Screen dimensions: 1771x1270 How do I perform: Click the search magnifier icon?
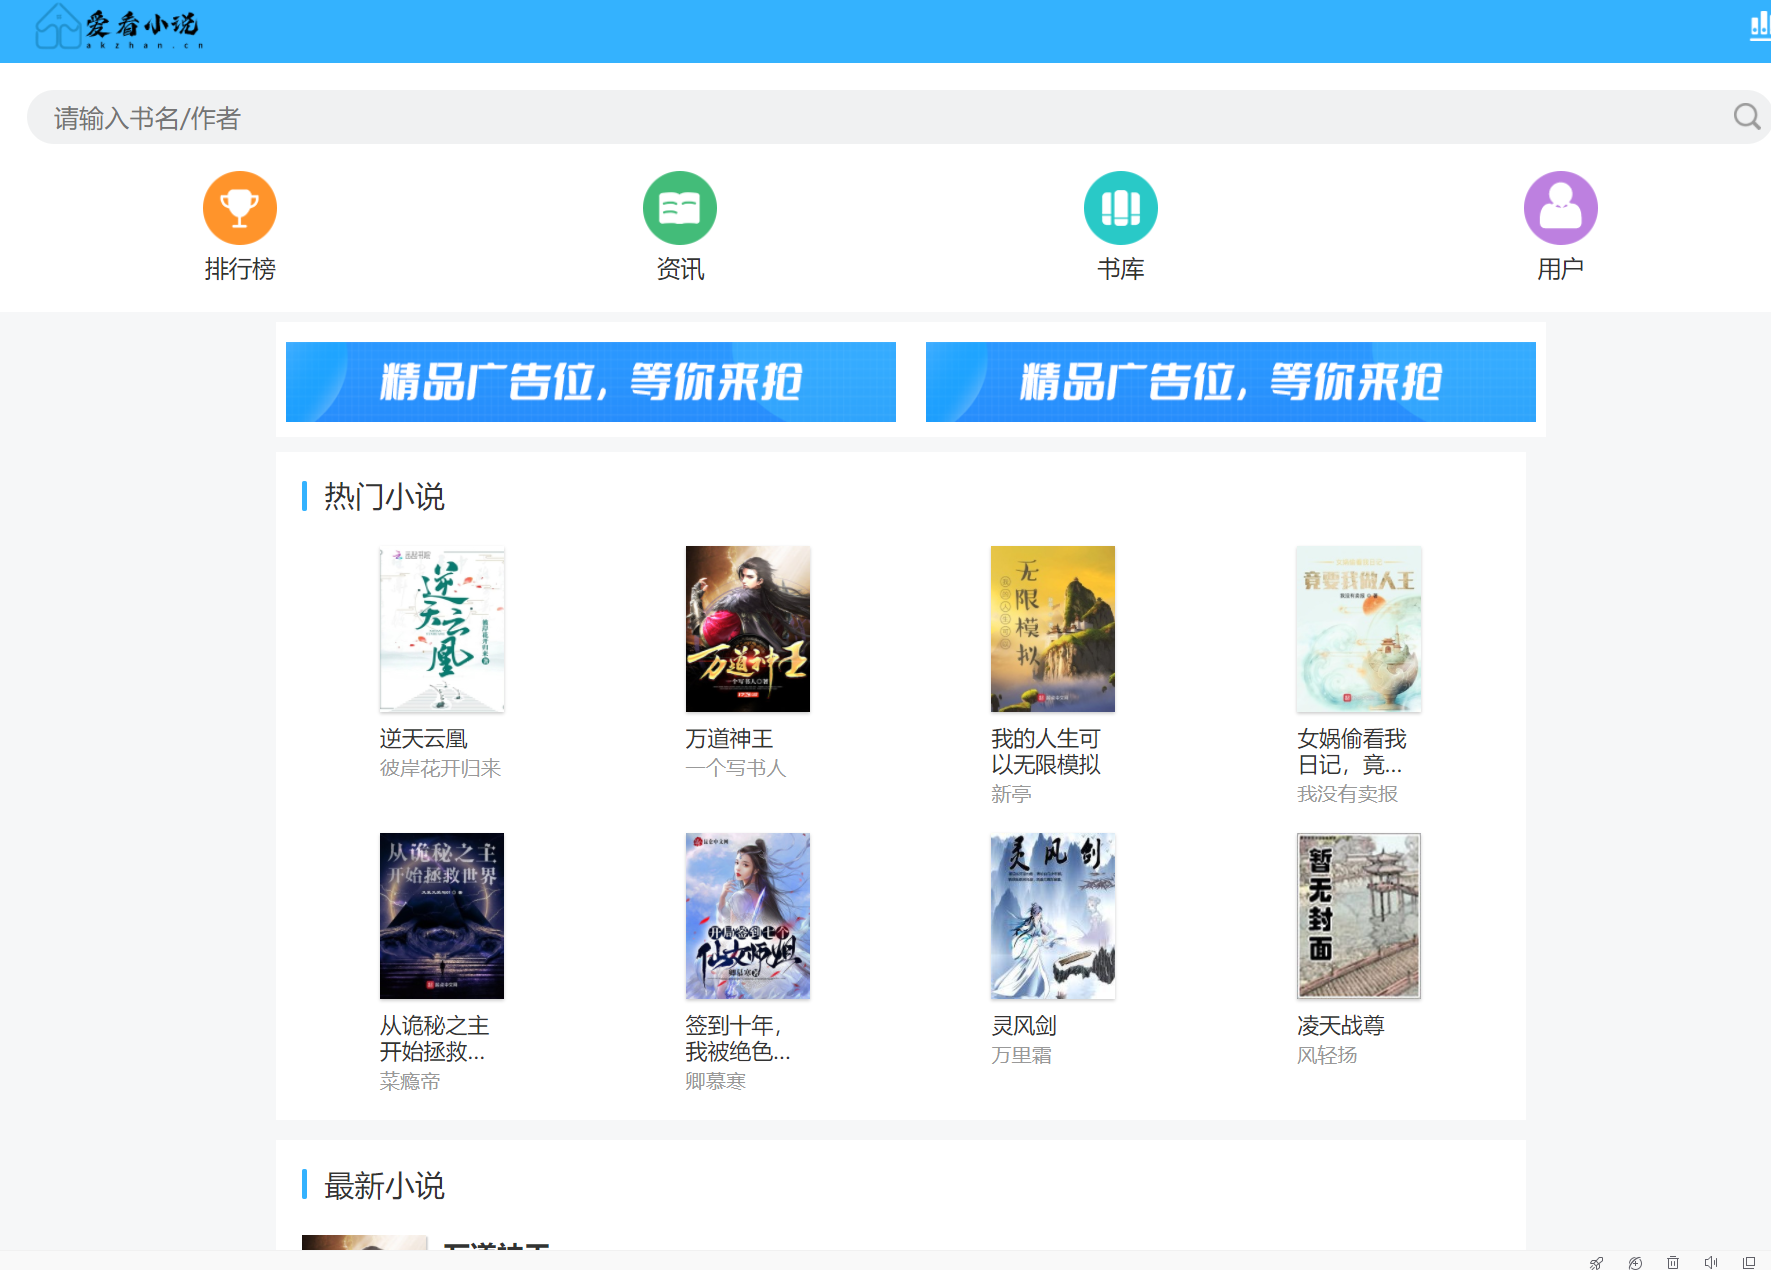(1747, 117)
